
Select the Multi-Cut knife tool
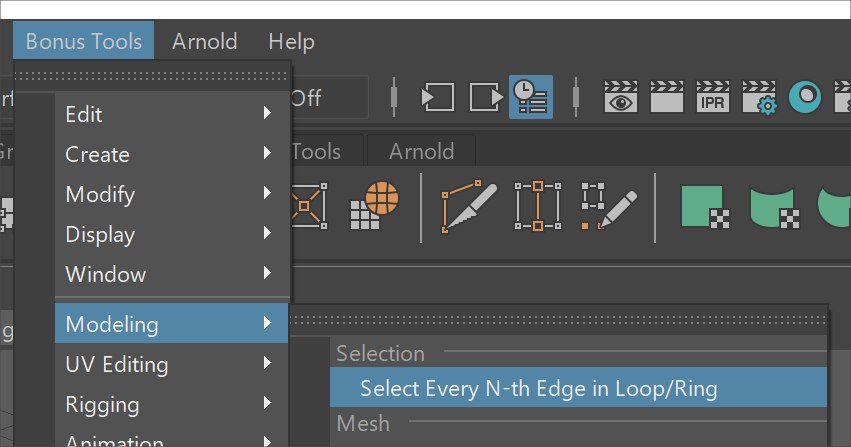(469, 206)
